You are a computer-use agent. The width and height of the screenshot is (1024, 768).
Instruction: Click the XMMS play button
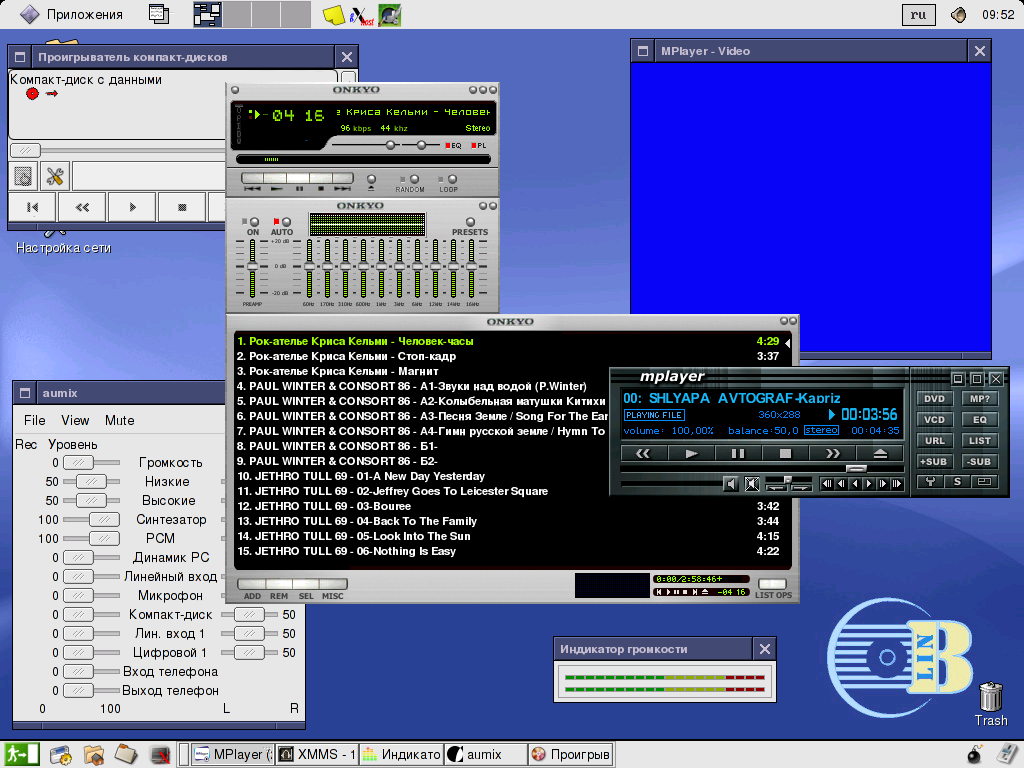pyautogui.click(x=276, y=178)
